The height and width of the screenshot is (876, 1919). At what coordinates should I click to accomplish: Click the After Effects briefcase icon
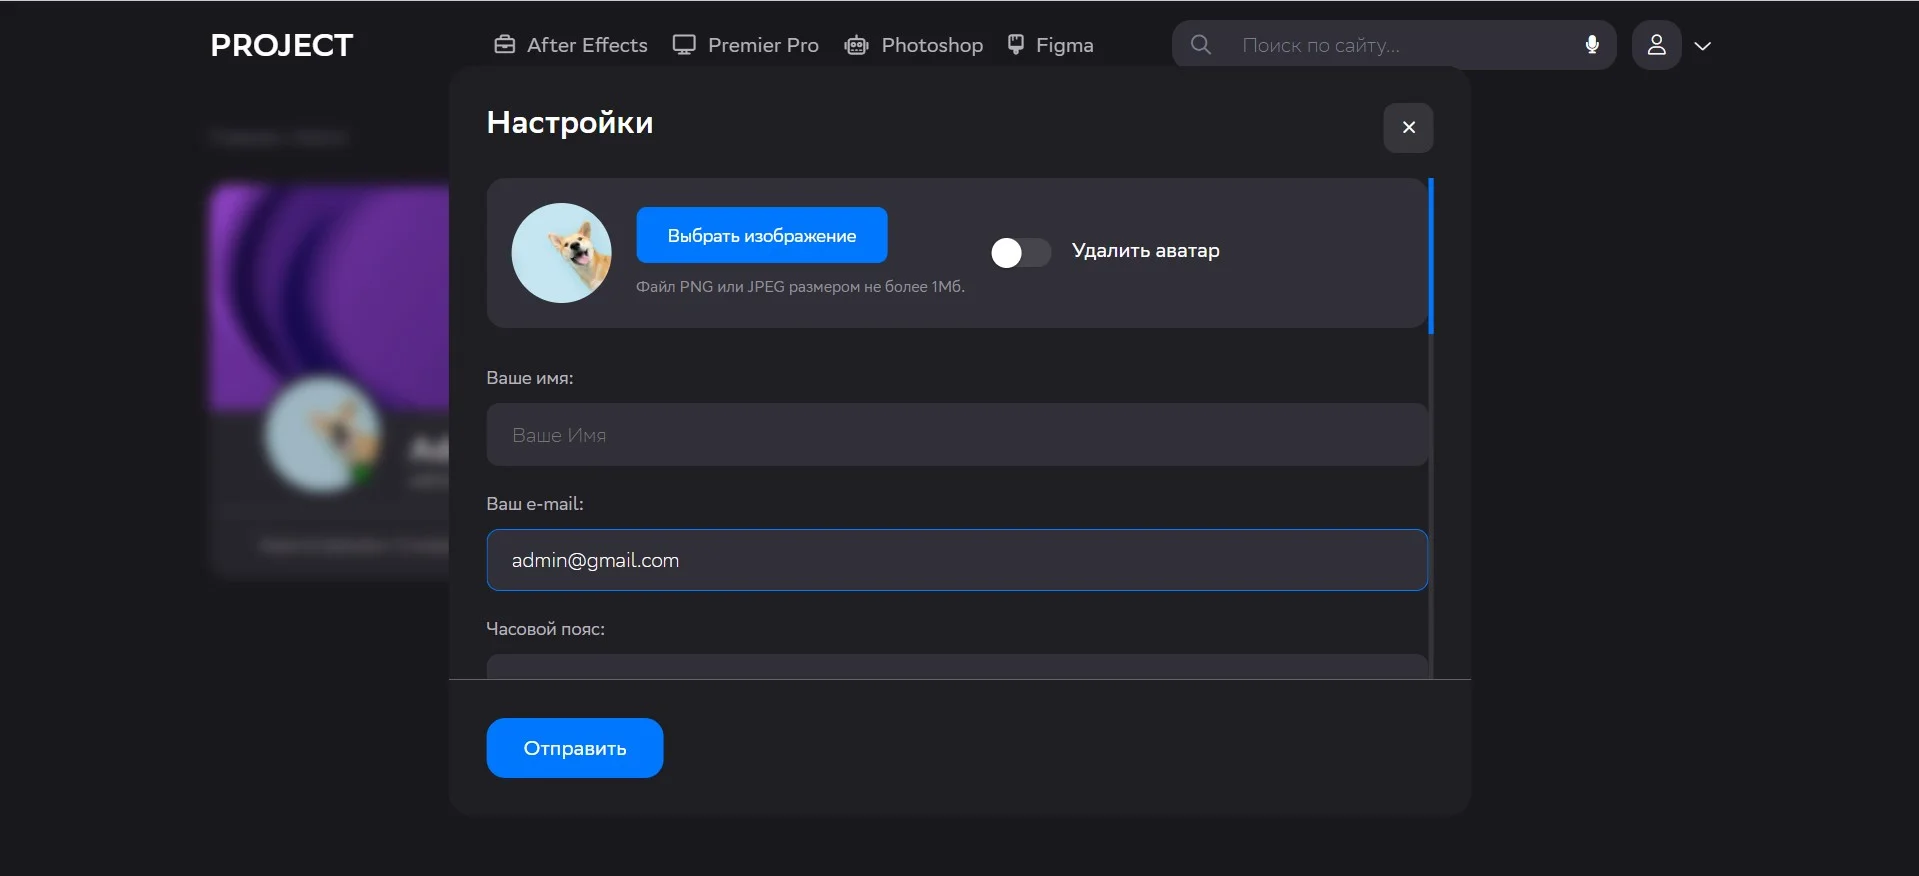click(x=504, y=45)
